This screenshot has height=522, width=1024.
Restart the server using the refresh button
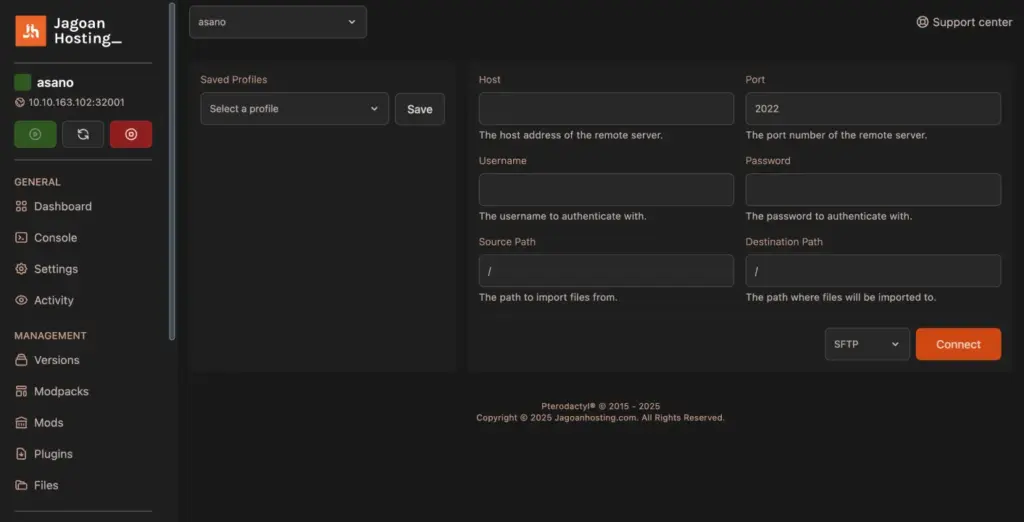83,134
